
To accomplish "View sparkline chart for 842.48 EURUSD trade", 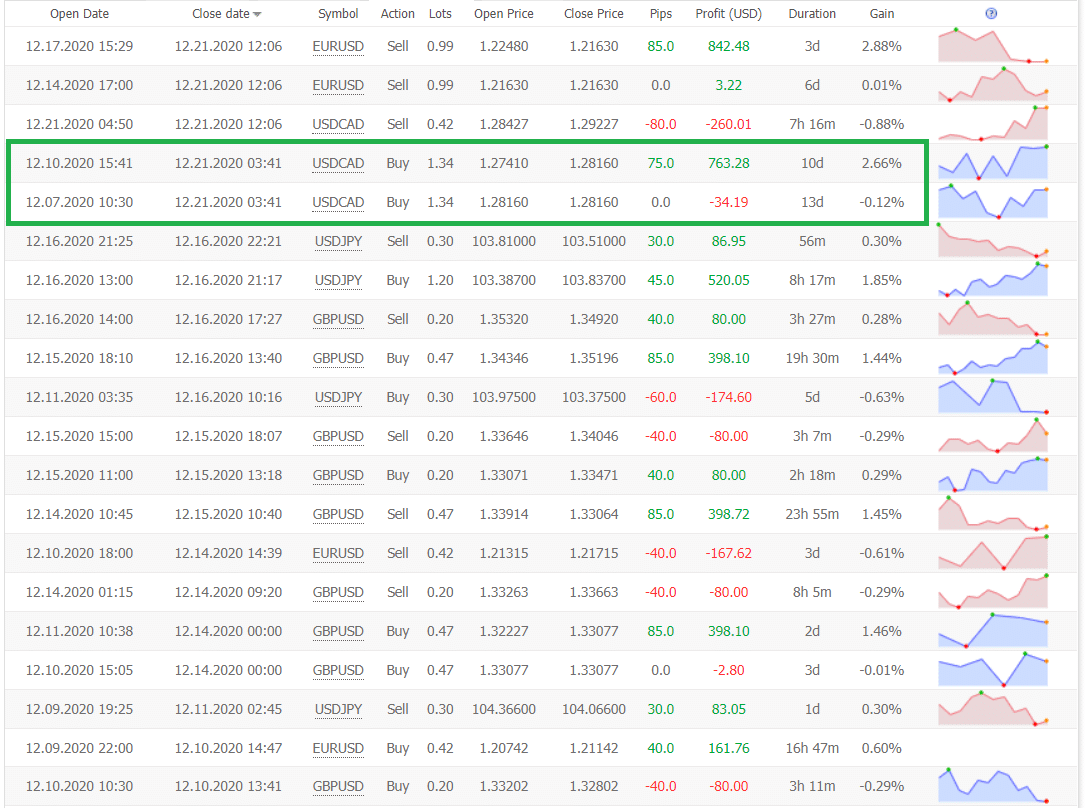I will coord(993,46).
